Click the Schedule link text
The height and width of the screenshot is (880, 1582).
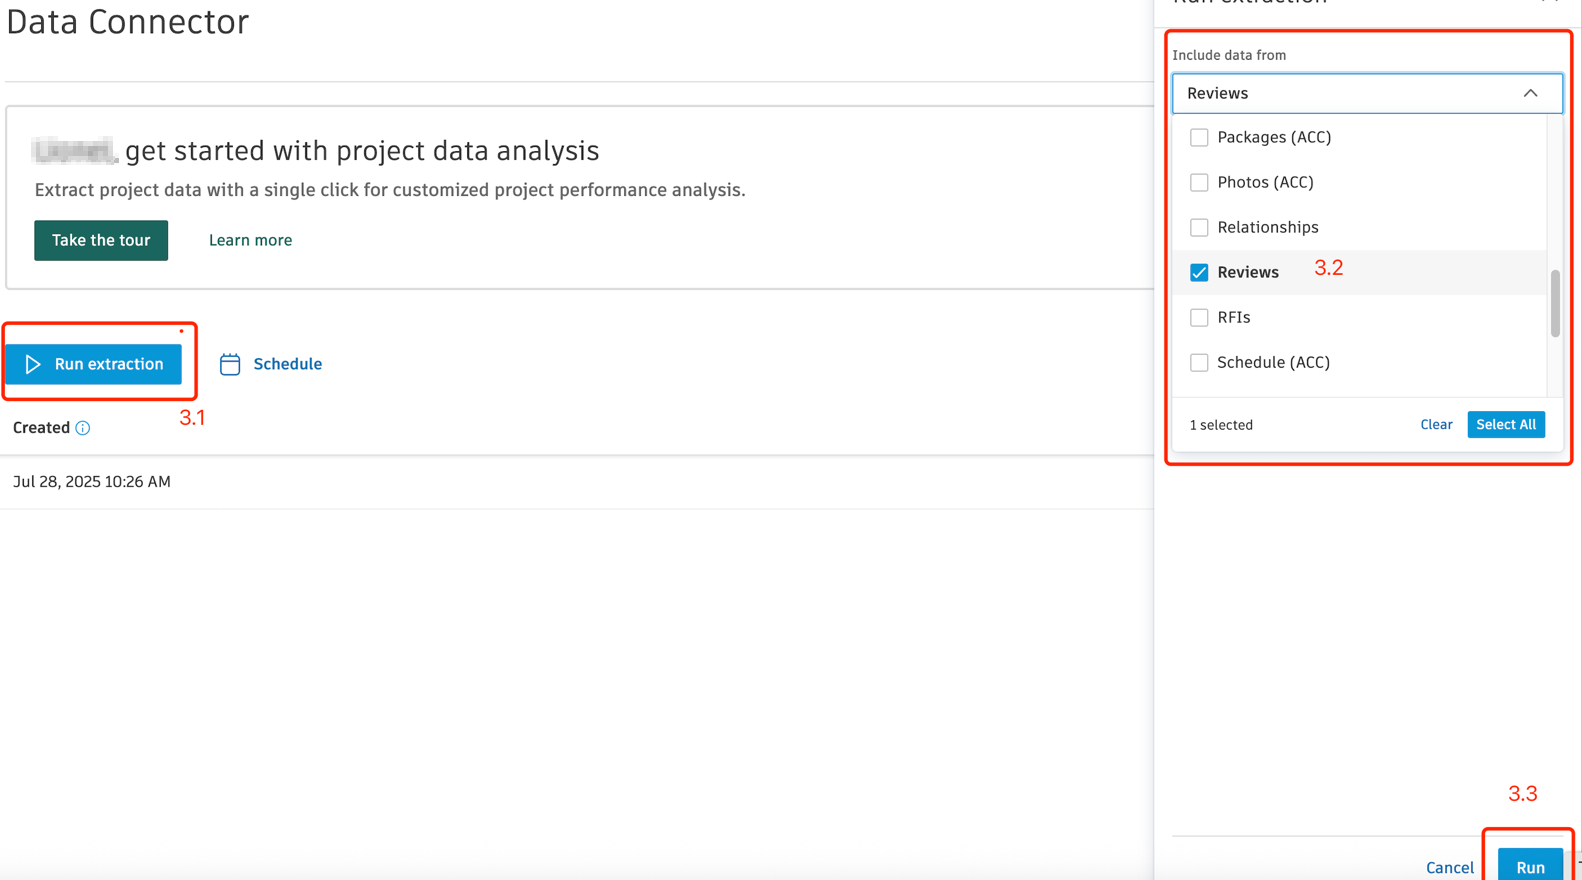(287, 364)
